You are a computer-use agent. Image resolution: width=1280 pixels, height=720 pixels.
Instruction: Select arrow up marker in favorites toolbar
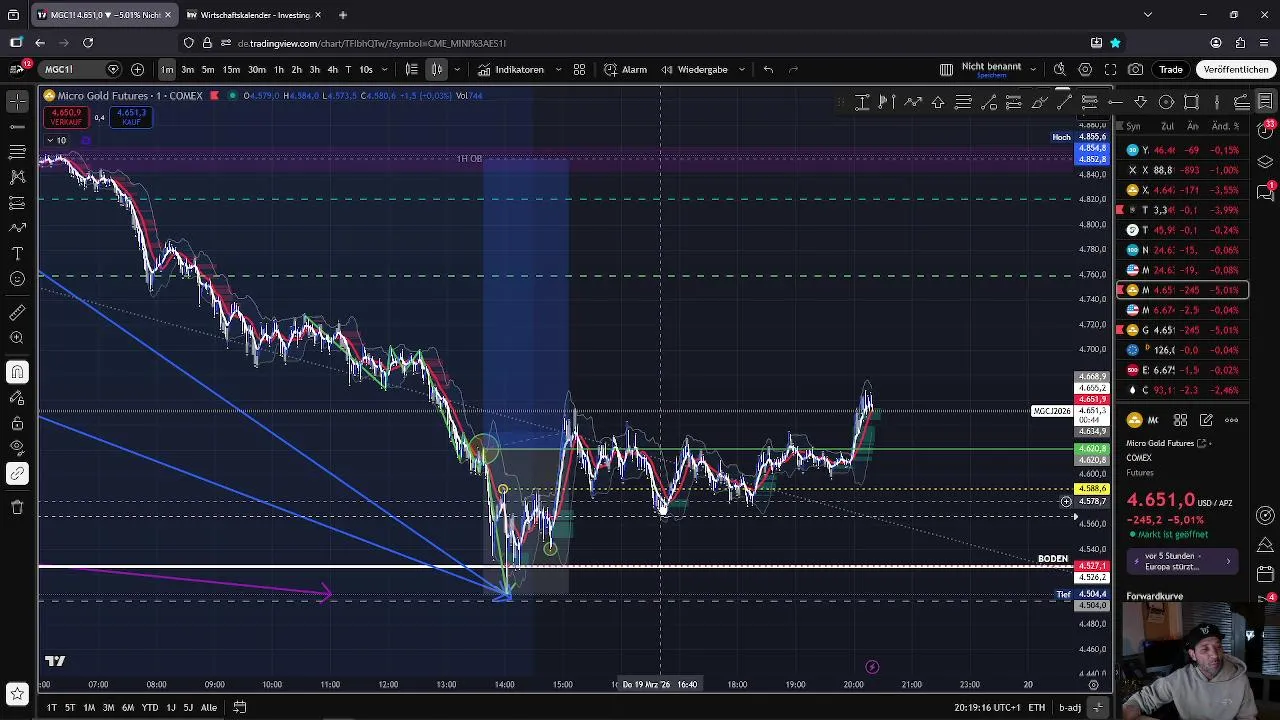click(938, 102)
